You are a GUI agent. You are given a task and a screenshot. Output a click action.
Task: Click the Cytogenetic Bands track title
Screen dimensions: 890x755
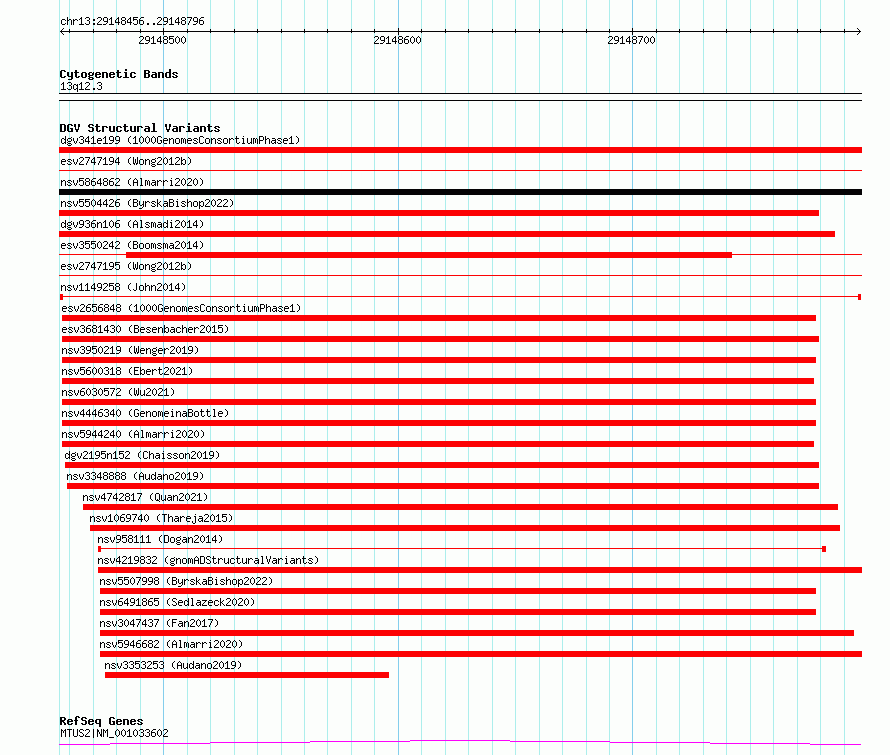(119, 74)
